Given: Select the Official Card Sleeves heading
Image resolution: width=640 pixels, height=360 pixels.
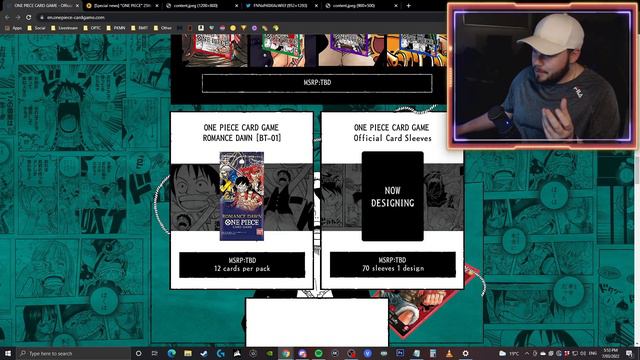Looking at the screenshot, I should coord(392,138).
